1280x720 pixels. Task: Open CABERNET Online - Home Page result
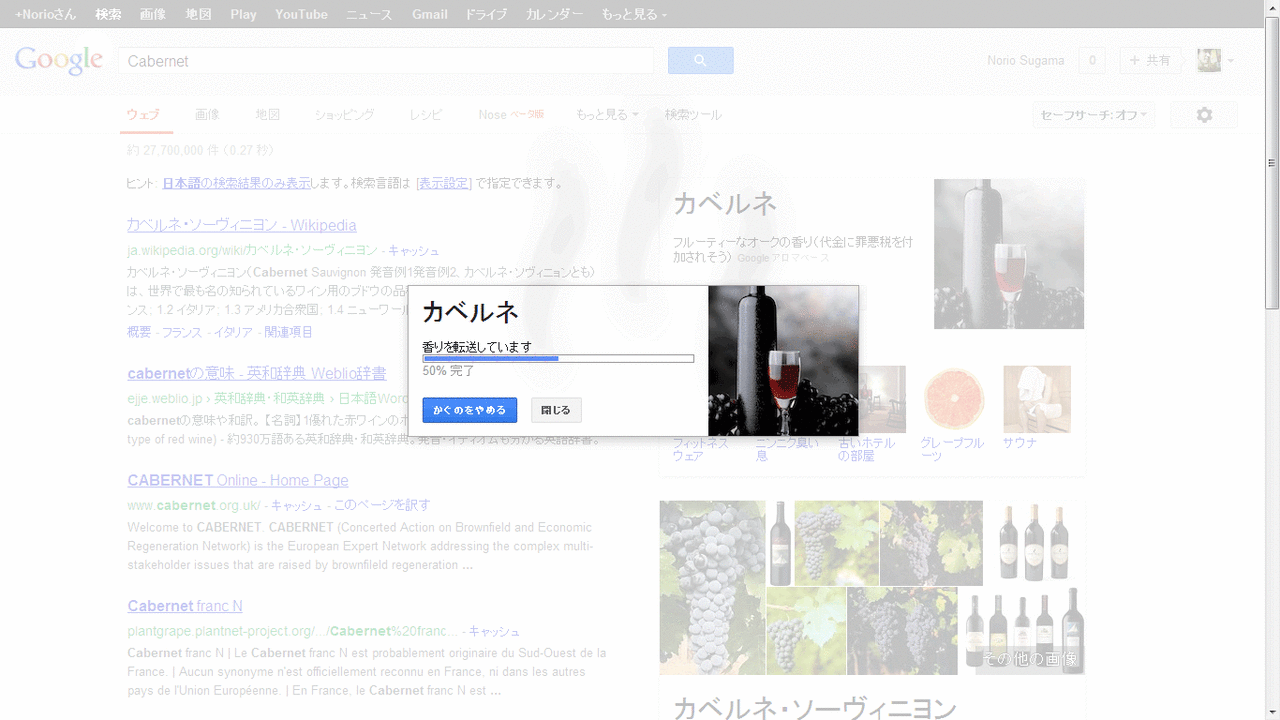click(x=238, y=480)
